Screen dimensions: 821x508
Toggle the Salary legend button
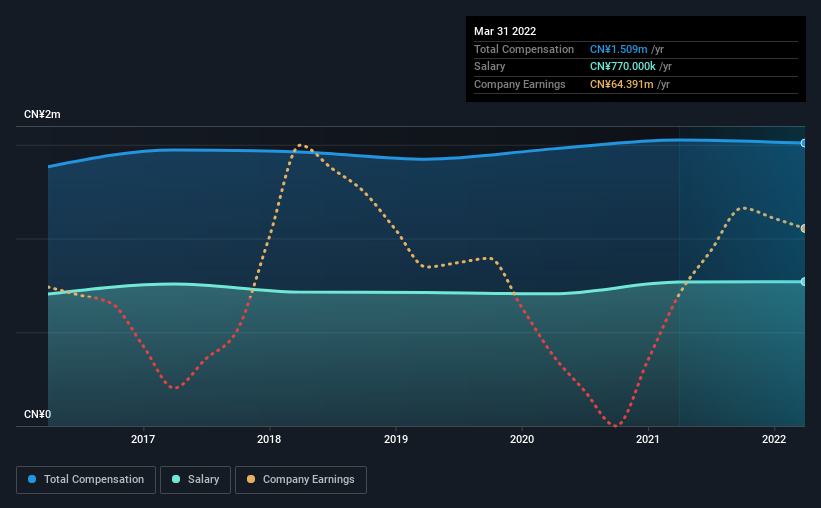pos(195,480)
